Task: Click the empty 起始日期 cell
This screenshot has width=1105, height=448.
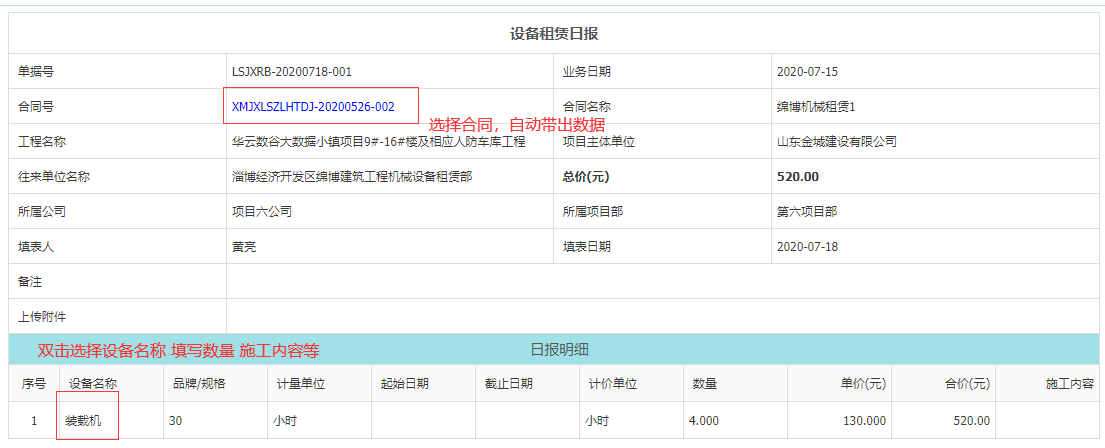Action: [x=424, y=421]
